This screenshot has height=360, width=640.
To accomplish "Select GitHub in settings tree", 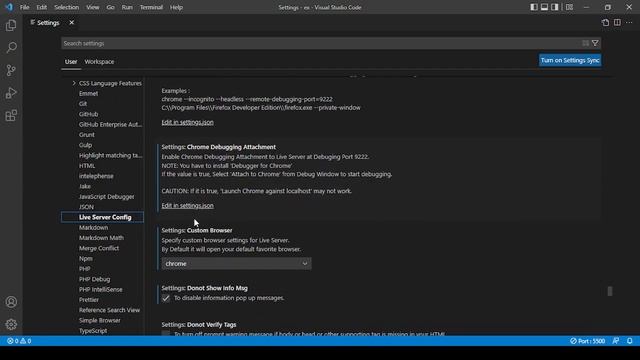I will (x=89, y=114).
